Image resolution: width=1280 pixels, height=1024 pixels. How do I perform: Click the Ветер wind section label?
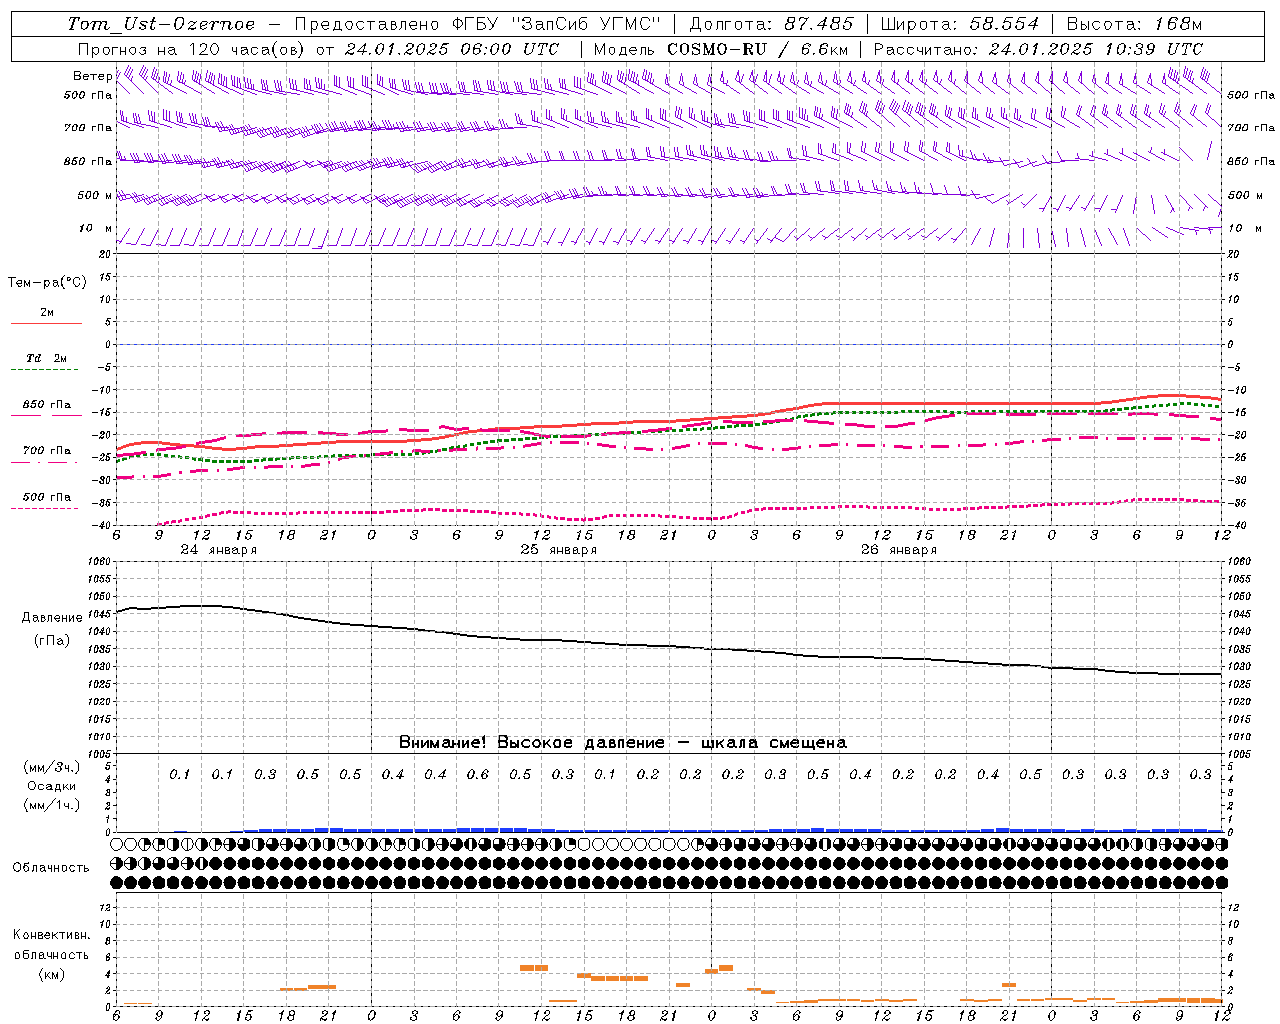pyautogui.click(x=92, y=76)
